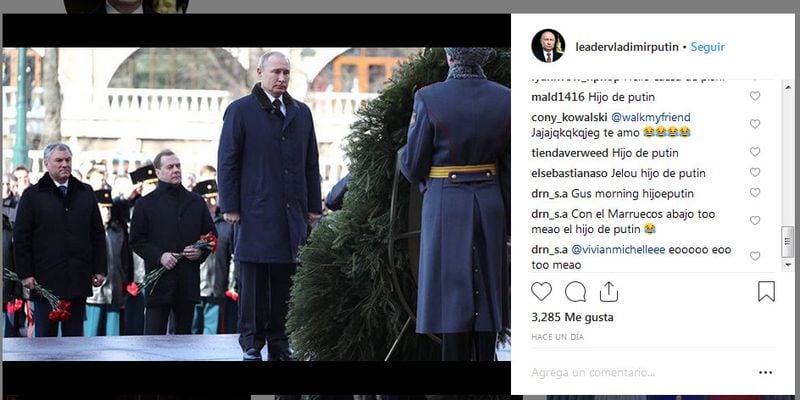Like tiendaverweed's comment heart

pos(755,152)
